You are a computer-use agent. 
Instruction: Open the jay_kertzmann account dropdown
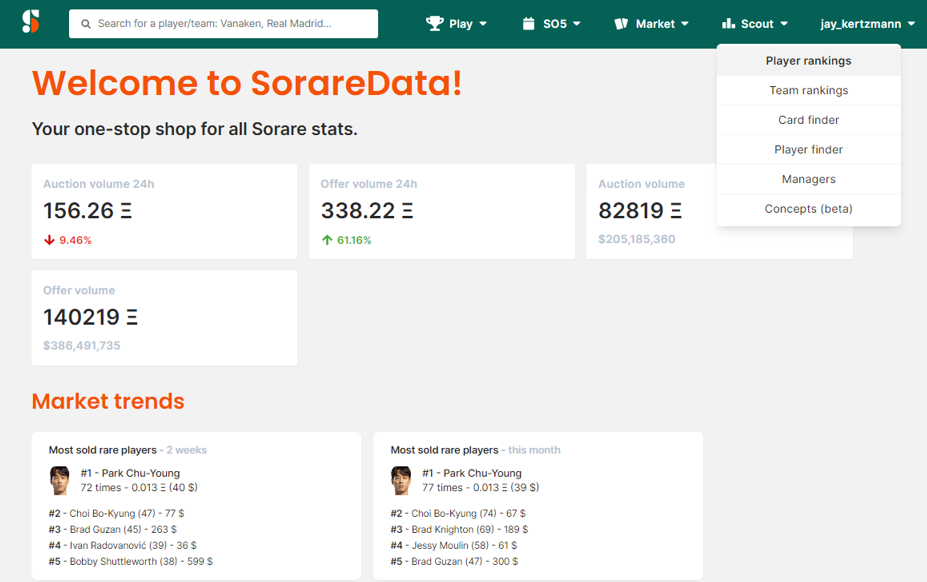click(867, 24)
